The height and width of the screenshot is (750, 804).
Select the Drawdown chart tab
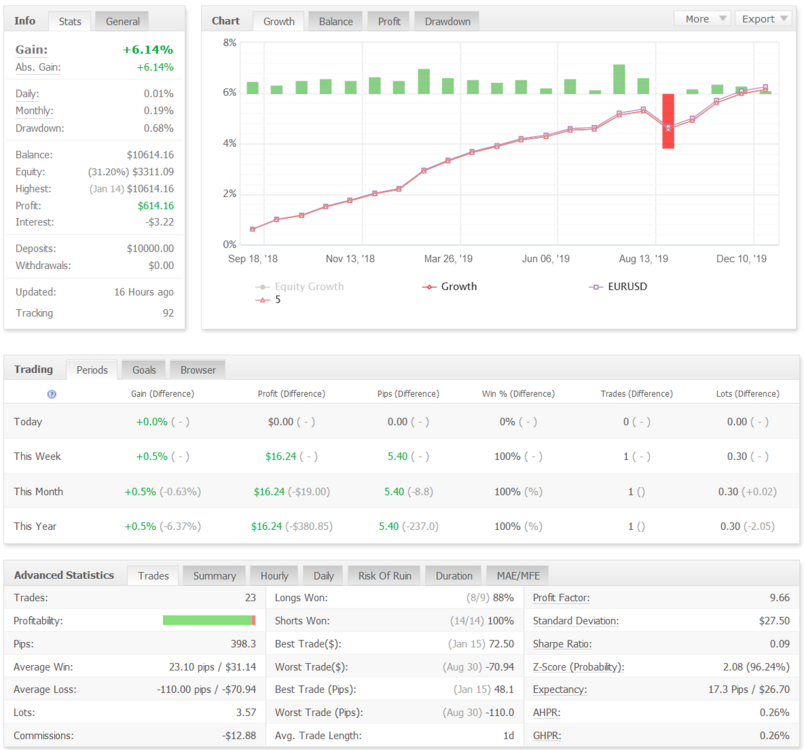coord(447,22)
